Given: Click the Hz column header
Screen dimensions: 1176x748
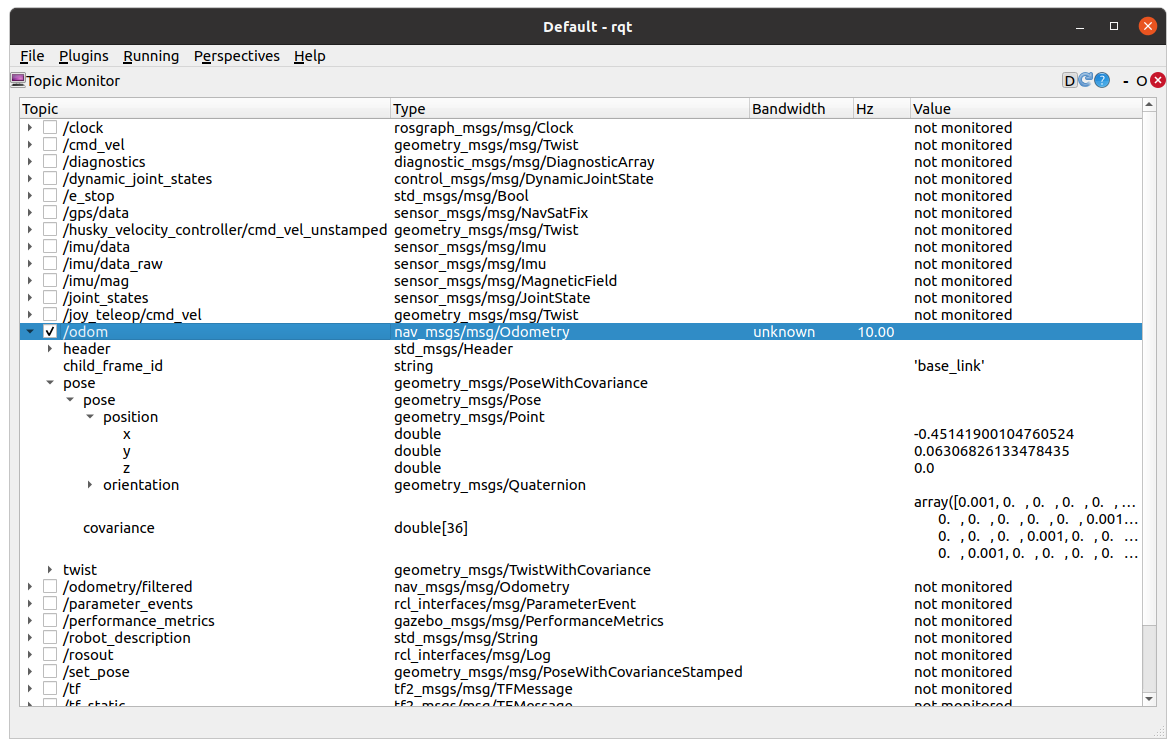Looking at the screenshot, I should click(881, 109).
